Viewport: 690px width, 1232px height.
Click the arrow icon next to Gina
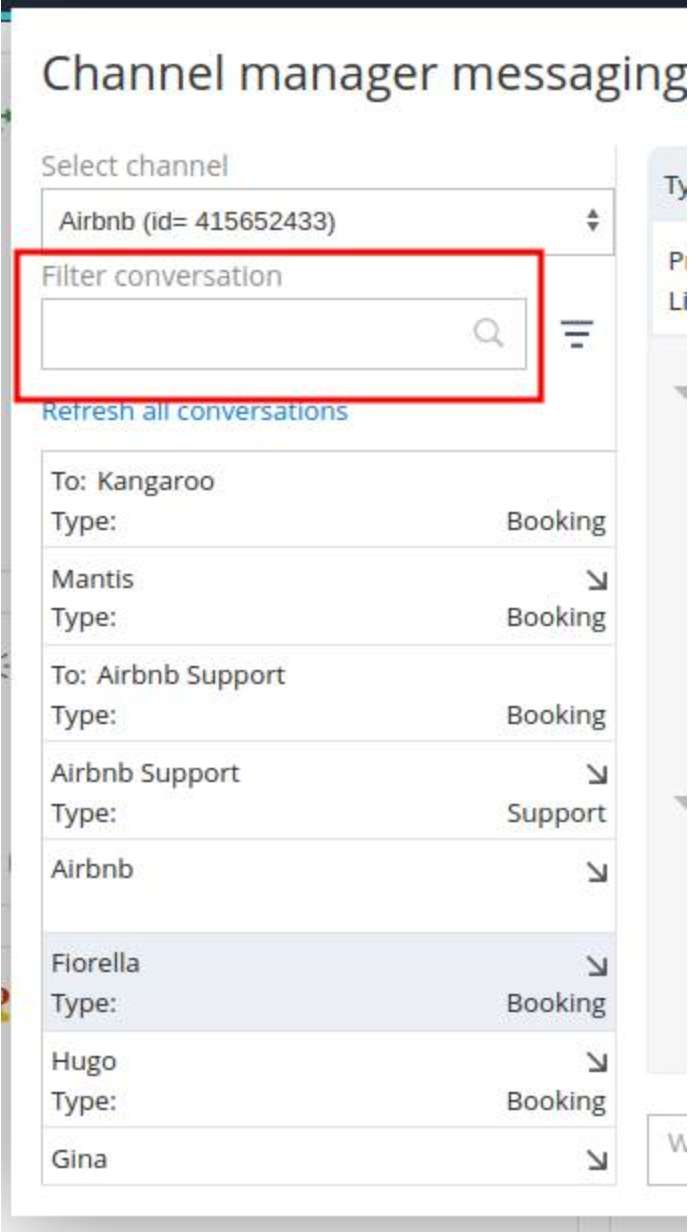597,1160
